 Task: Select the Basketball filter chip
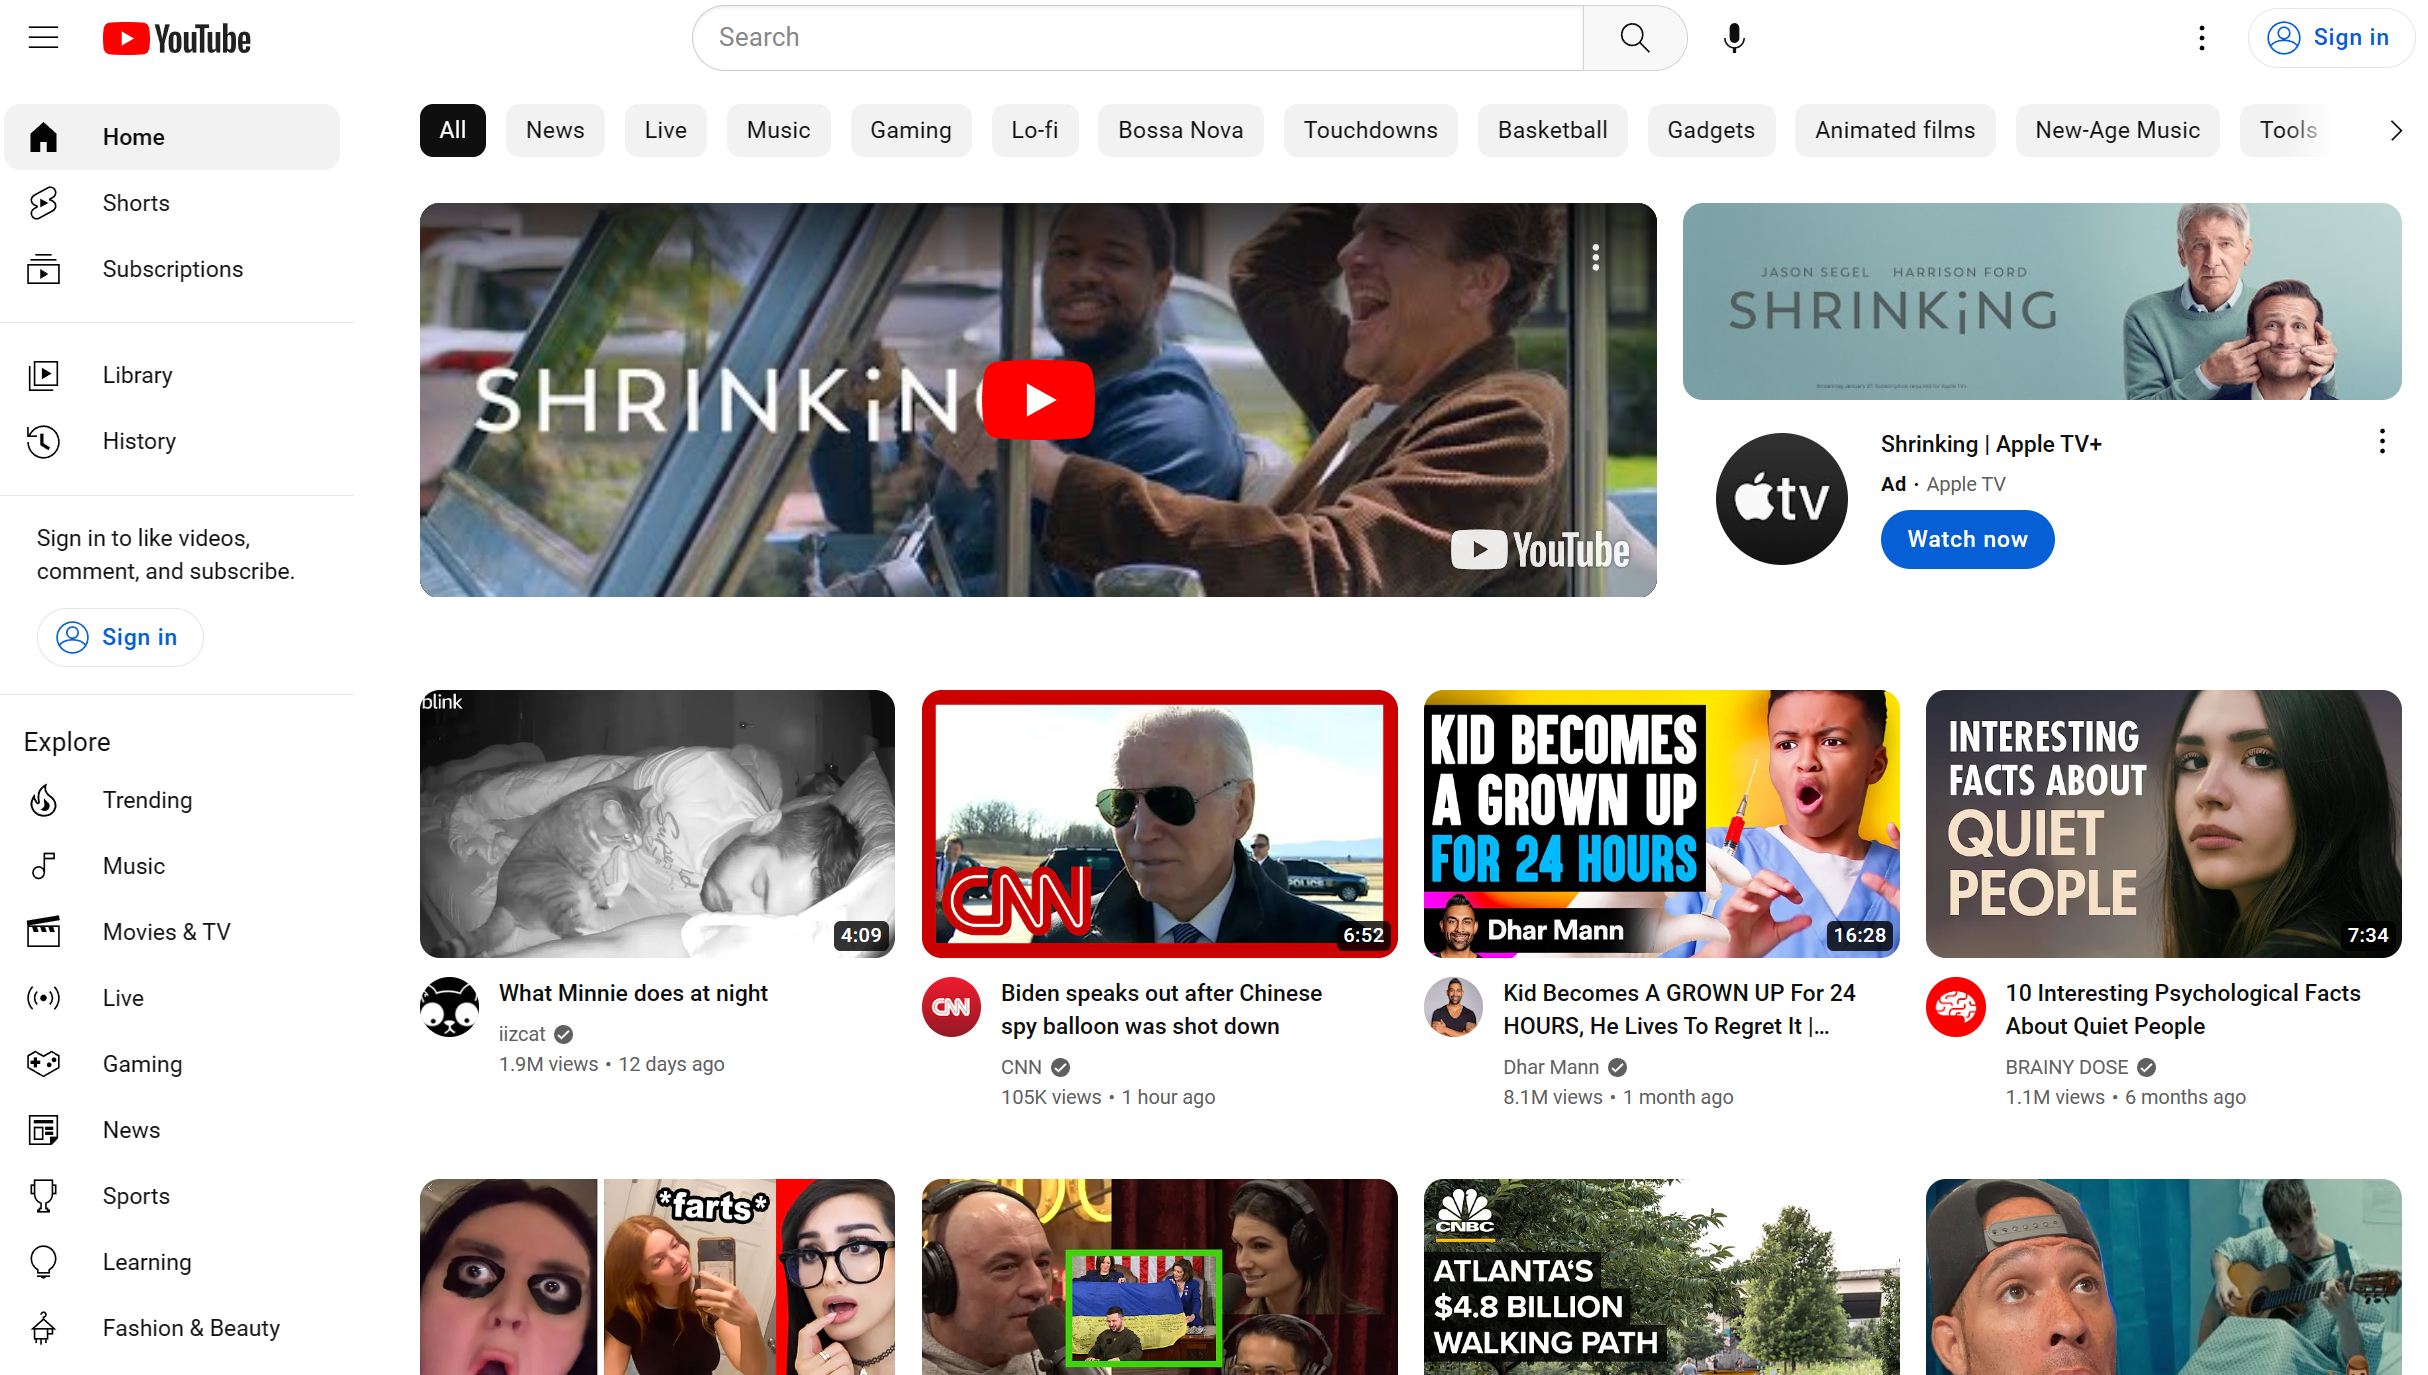[1553, 130]
